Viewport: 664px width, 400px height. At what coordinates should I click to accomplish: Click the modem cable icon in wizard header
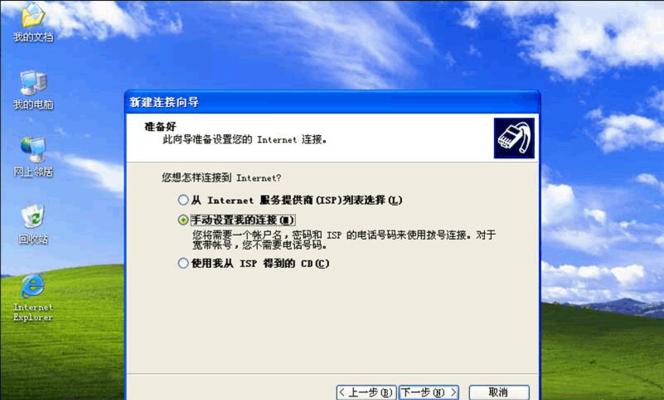coord(514,138)
